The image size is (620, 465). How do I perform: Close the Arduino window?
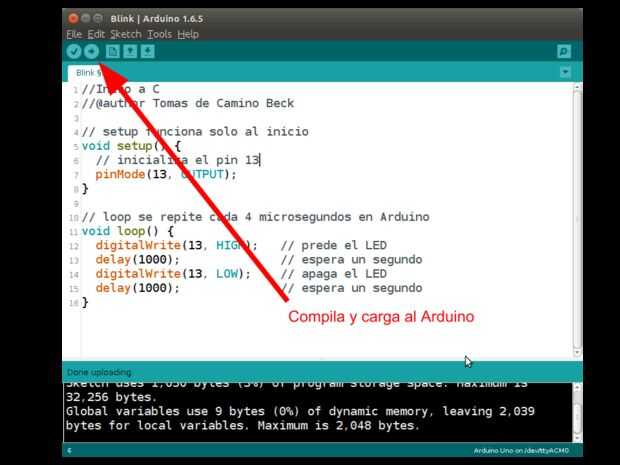click(73, 18)
